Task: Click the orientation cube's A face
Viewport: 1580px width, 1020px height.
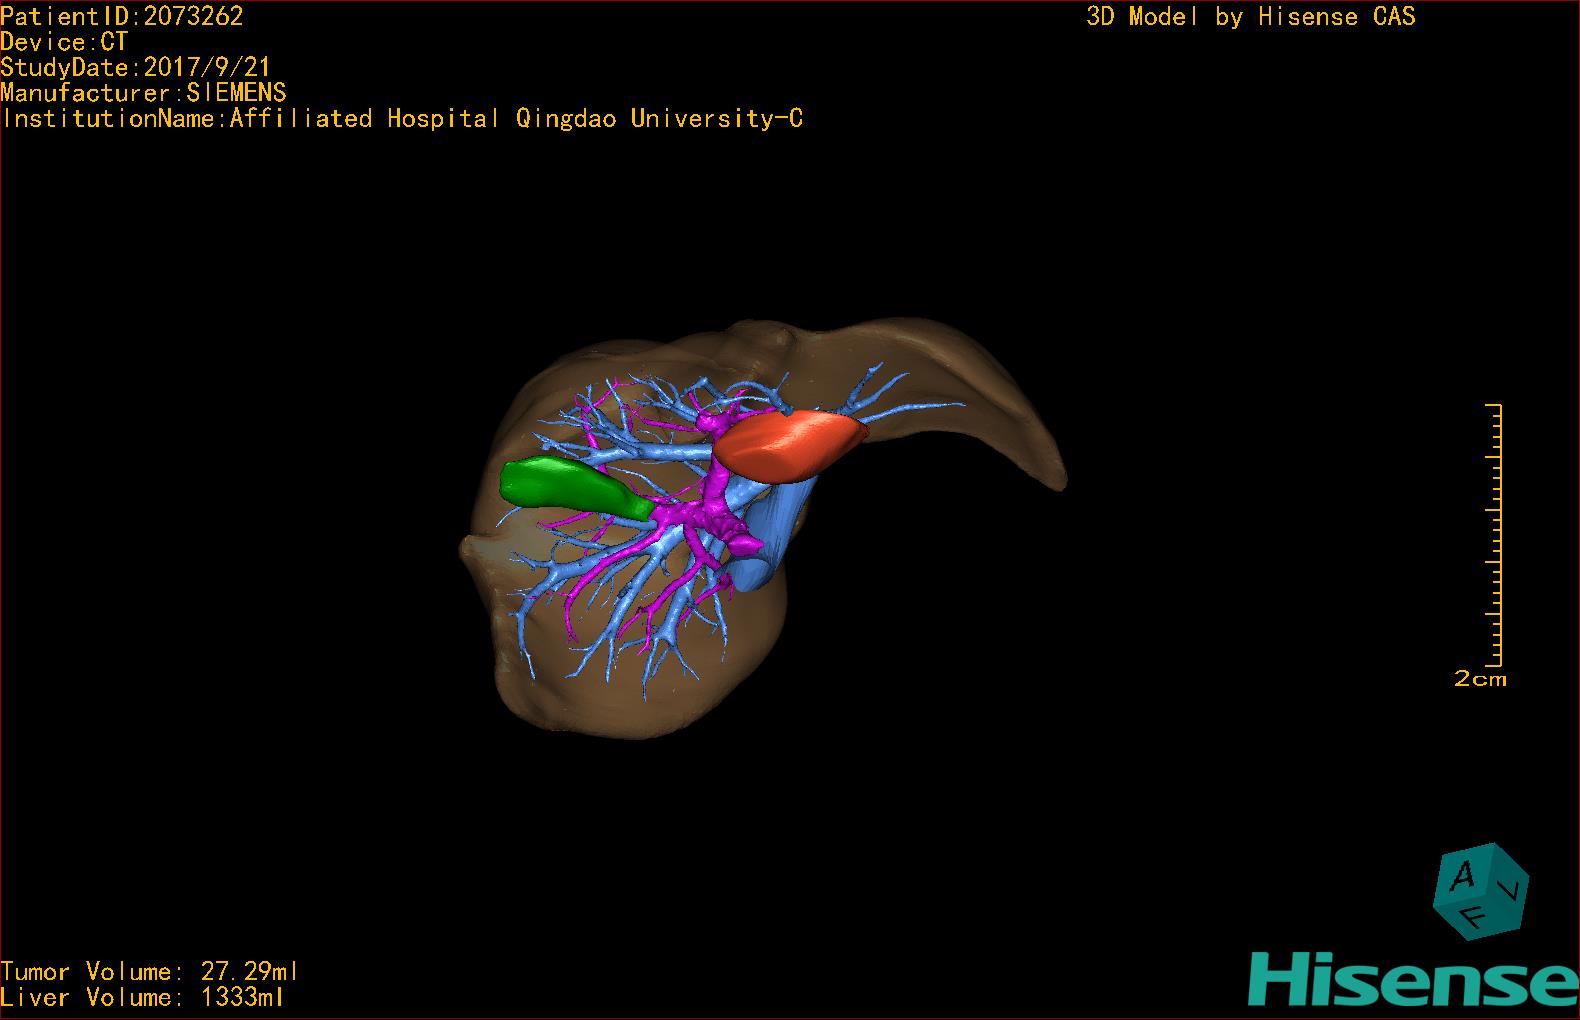Action: click(x=1464, y=876)
